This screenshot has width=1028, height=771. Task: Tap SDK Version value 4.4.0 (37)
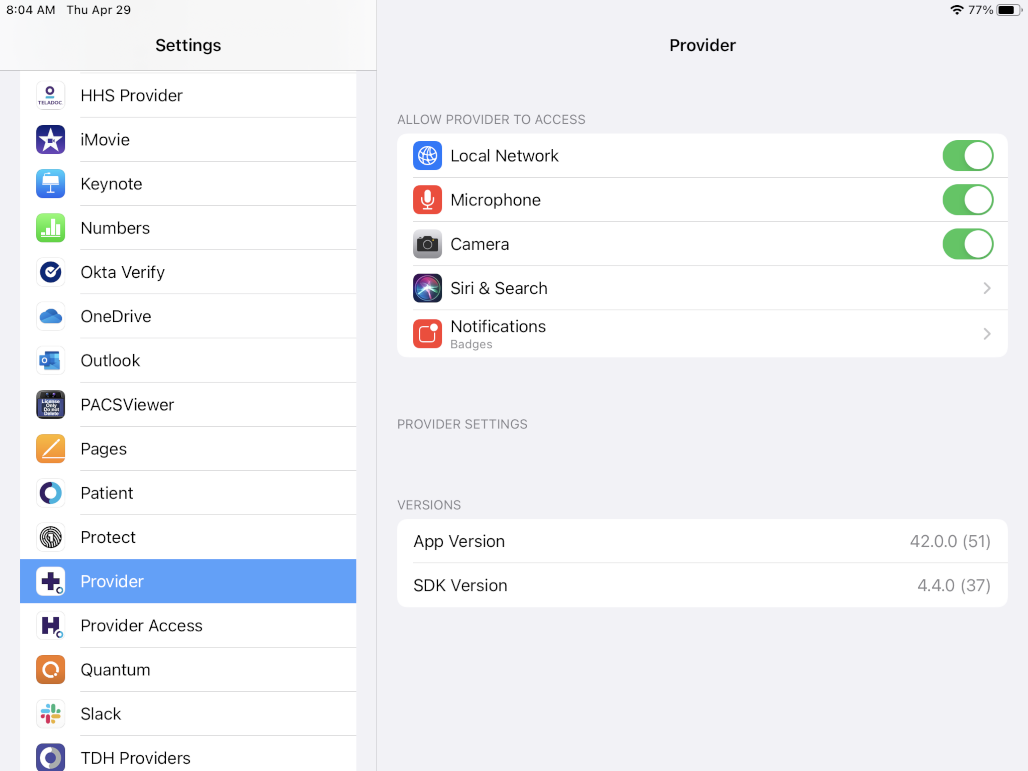954,585
